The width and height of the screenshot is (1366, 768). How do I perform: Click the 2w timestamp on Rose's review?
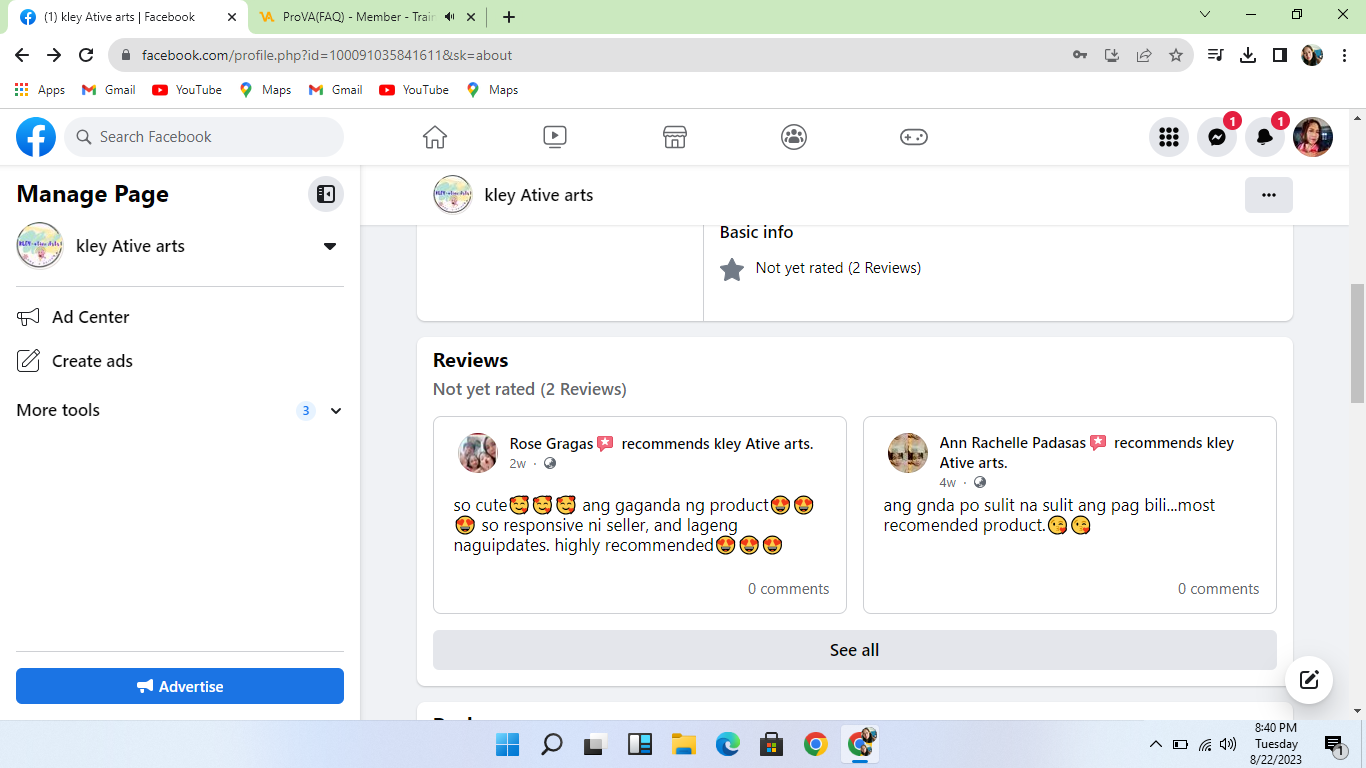pyautogui.click(x=518, y=464)
